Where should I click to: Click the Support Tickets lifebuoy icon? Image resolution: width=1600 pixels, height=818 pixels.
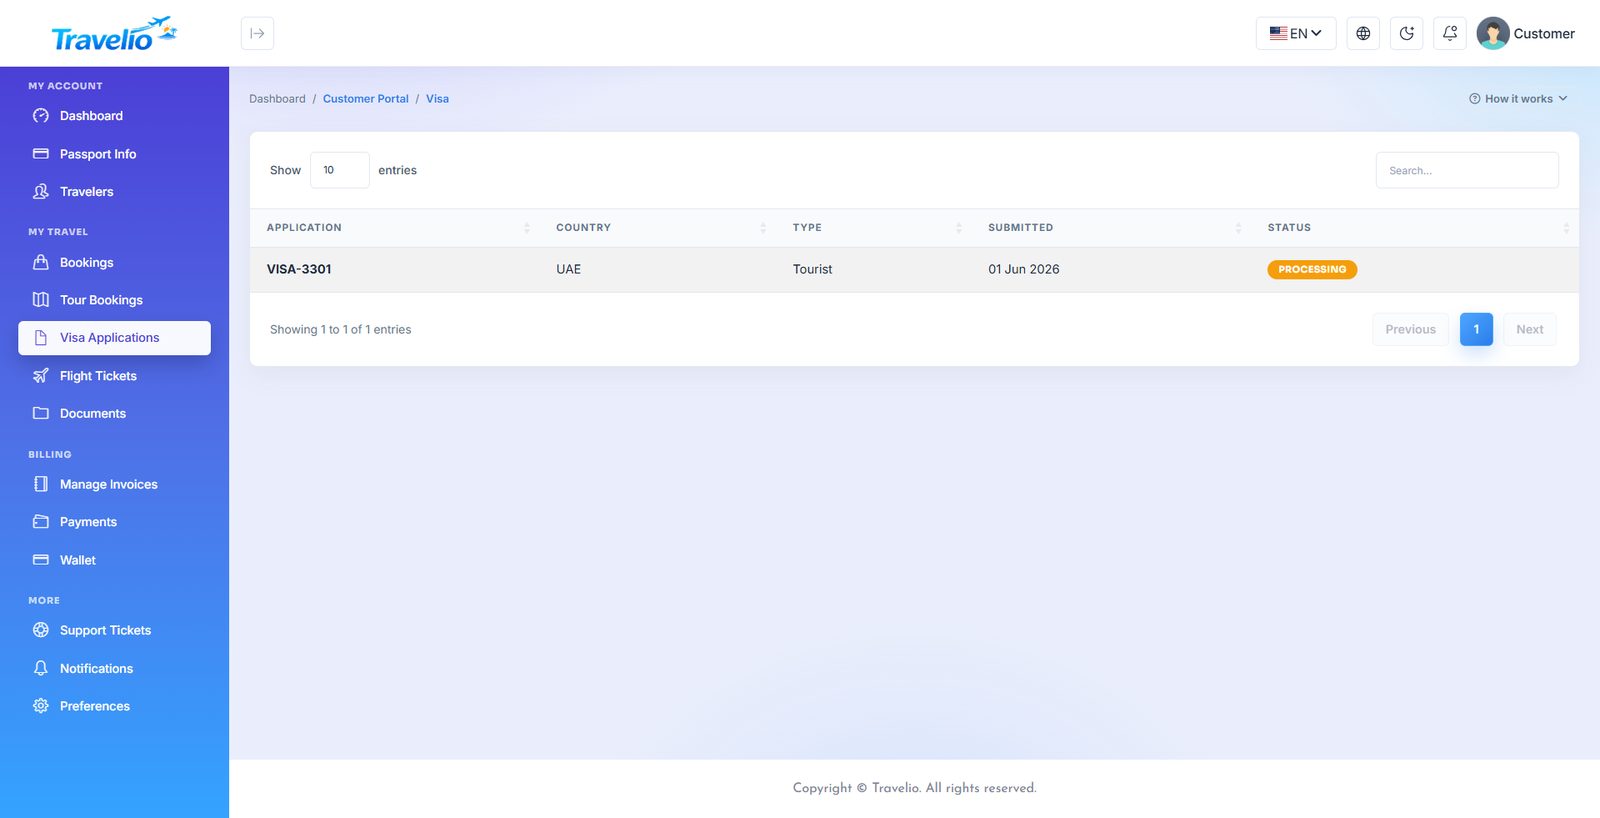click(x=41, y=630)
